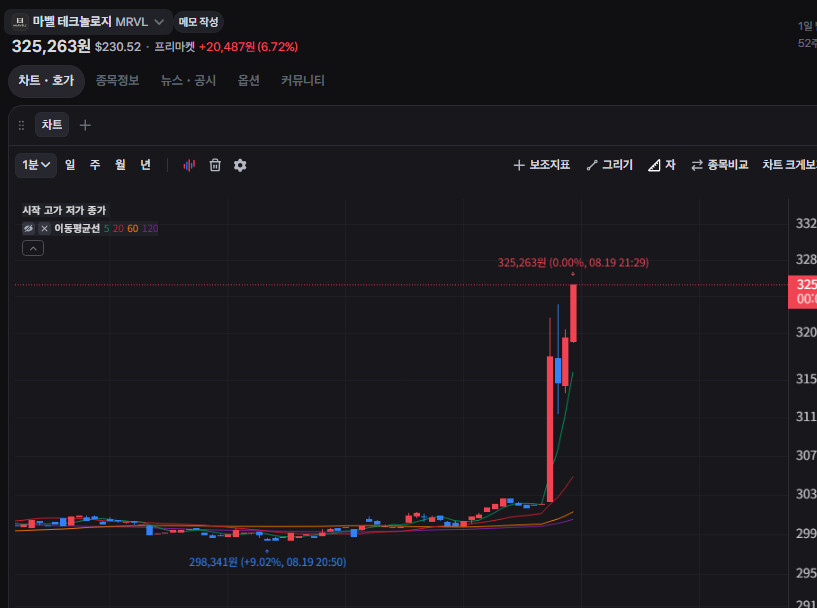Click the red 20 moving average period

(x=118, y=229)
